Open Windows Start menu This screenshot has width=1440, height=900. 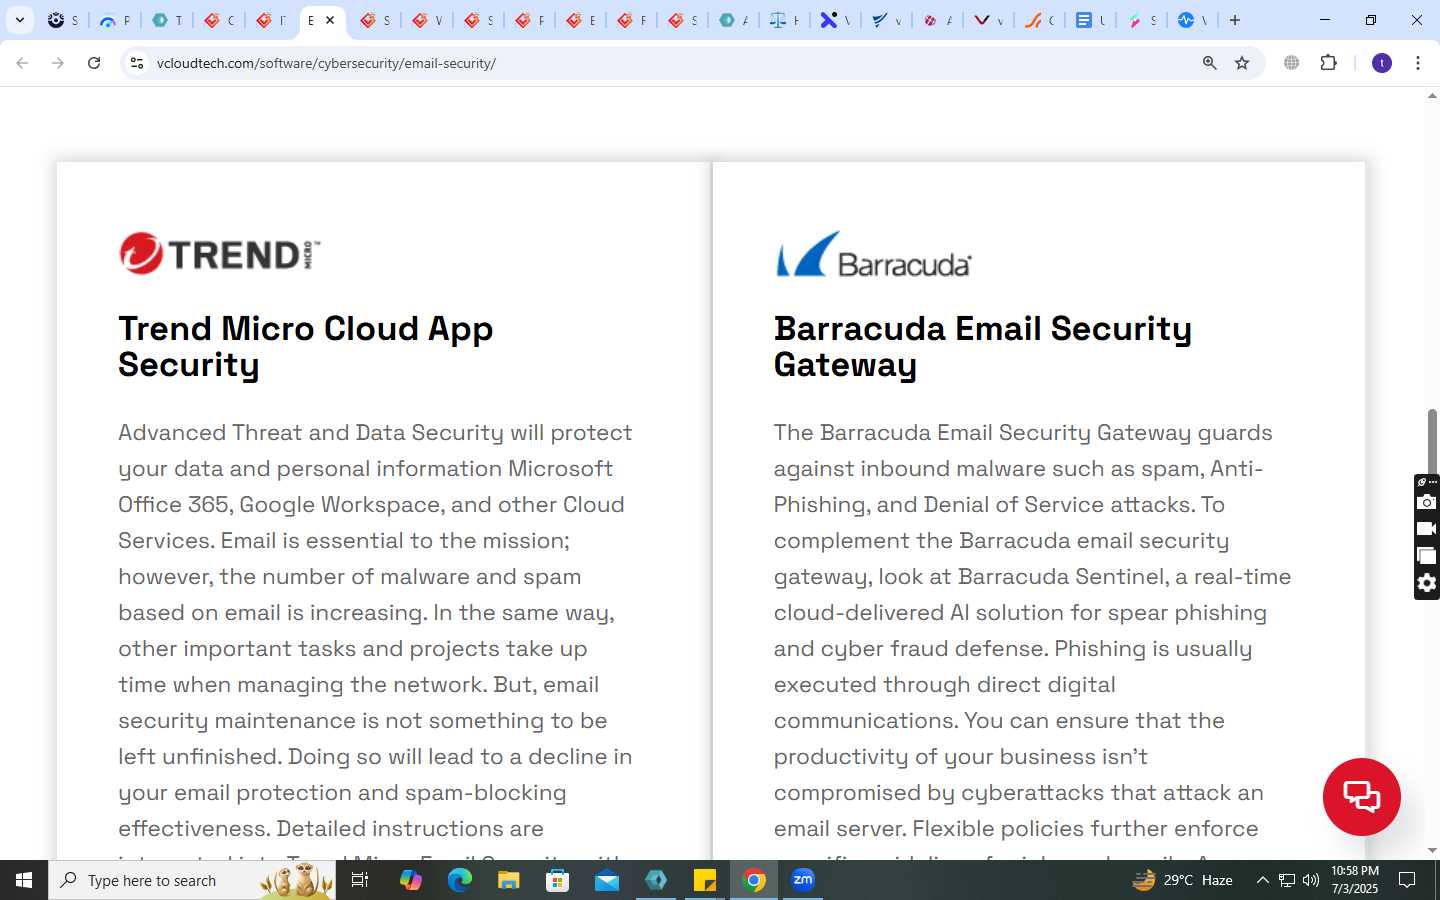[x=24, y=880]
